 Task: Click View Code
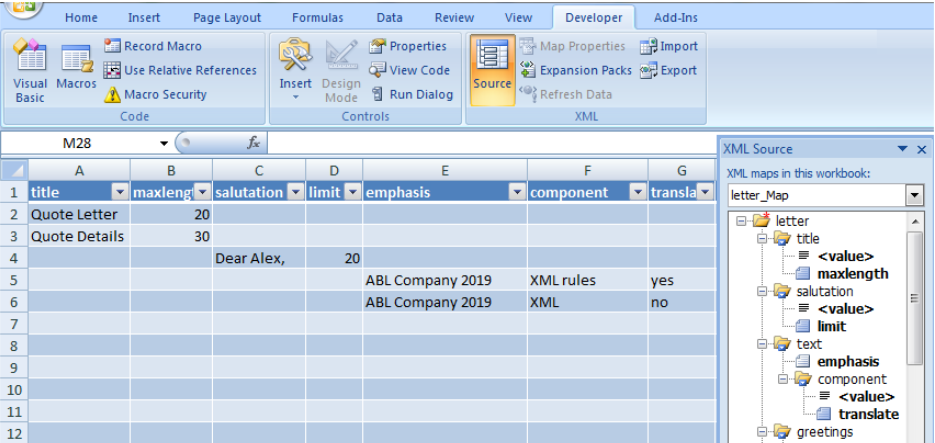coord(409,70)
